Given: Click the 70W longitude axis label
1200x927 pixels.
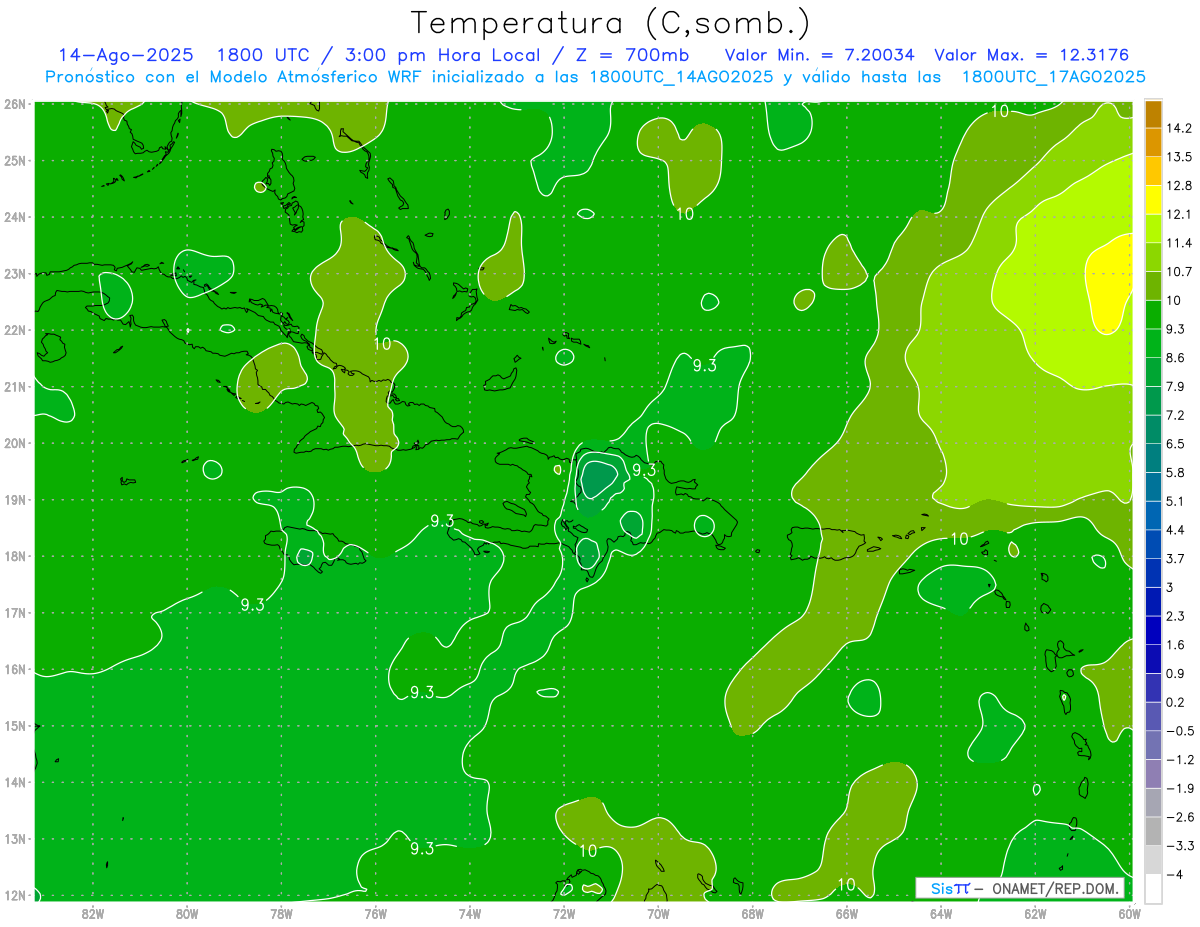Looking at the screenshot, I should pyautogui.click(x=658, y=914).
